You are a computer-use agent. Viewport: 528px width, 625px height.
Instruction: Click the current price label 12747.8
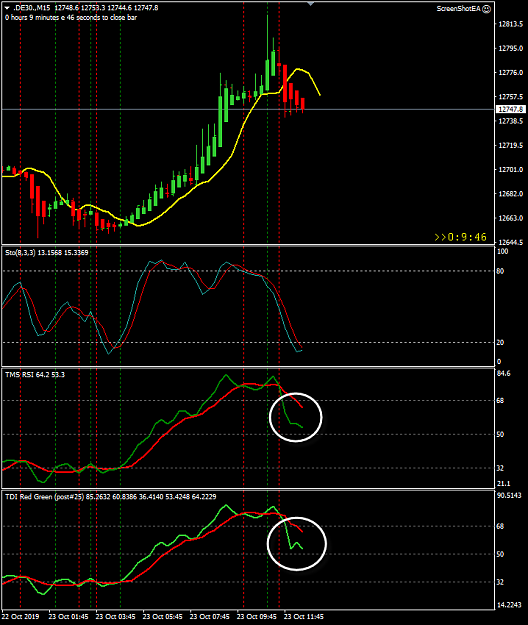[x=510, y=109]
